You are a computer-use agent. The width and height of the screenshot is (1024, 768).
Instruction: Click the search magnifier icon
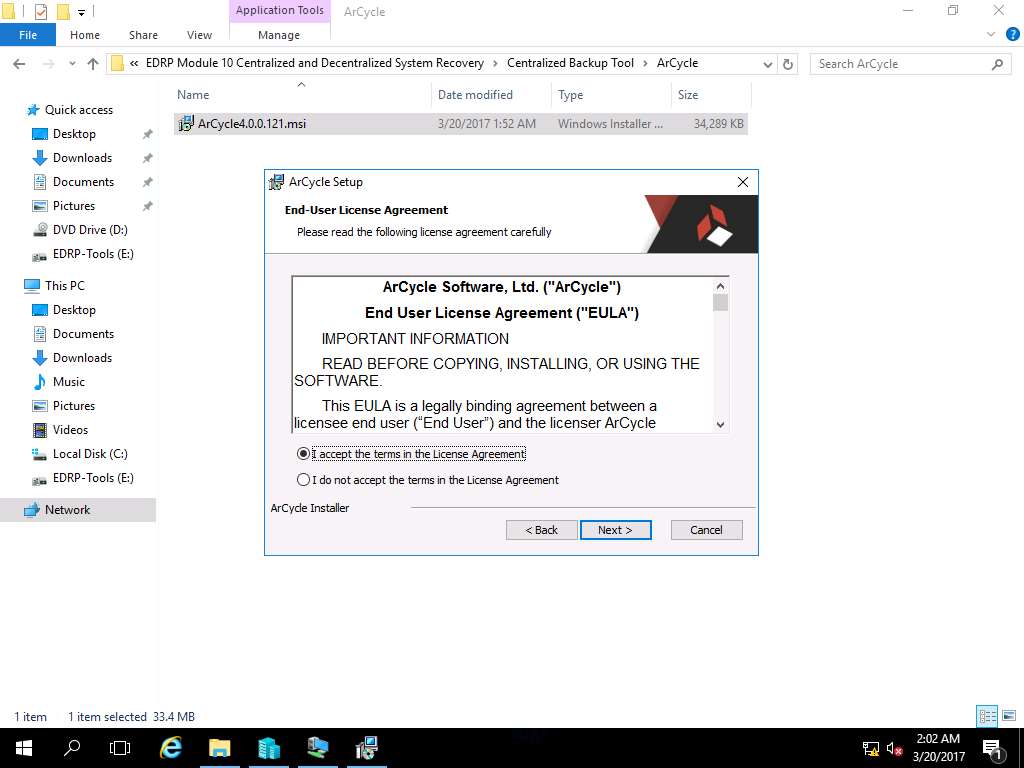click(x=997, y=64)
